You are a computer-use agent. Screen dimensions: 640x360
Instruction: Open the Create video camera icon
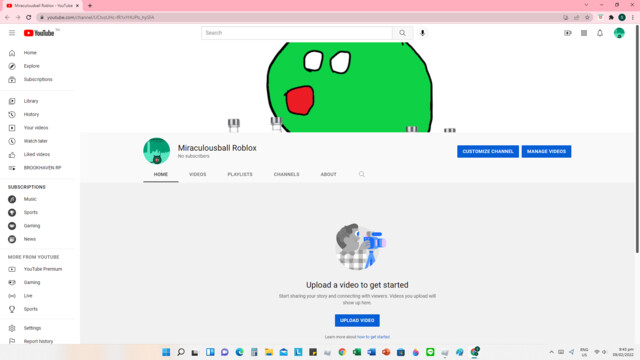(x=568, y=33)
